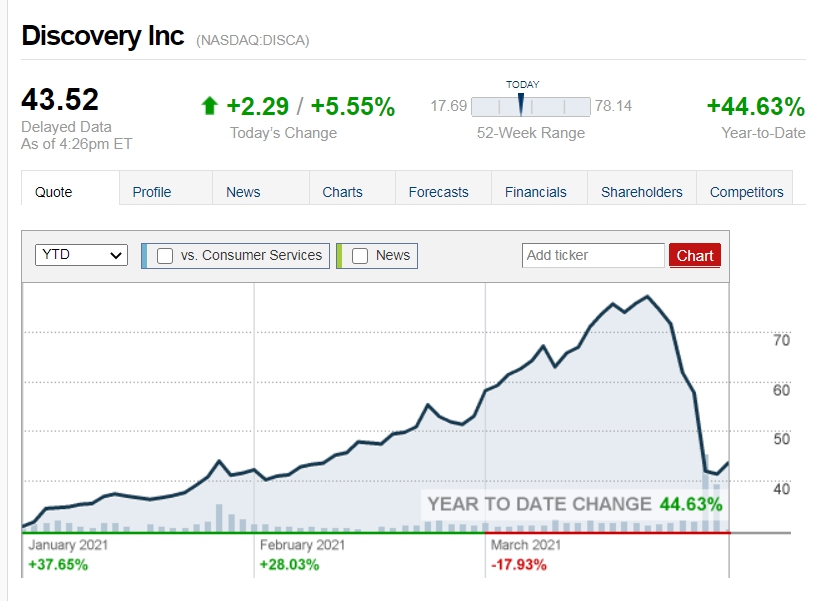The width and height of the screenshot is (813, 601).
Task: Switch to the Profile tab
Action: [152, 192]
